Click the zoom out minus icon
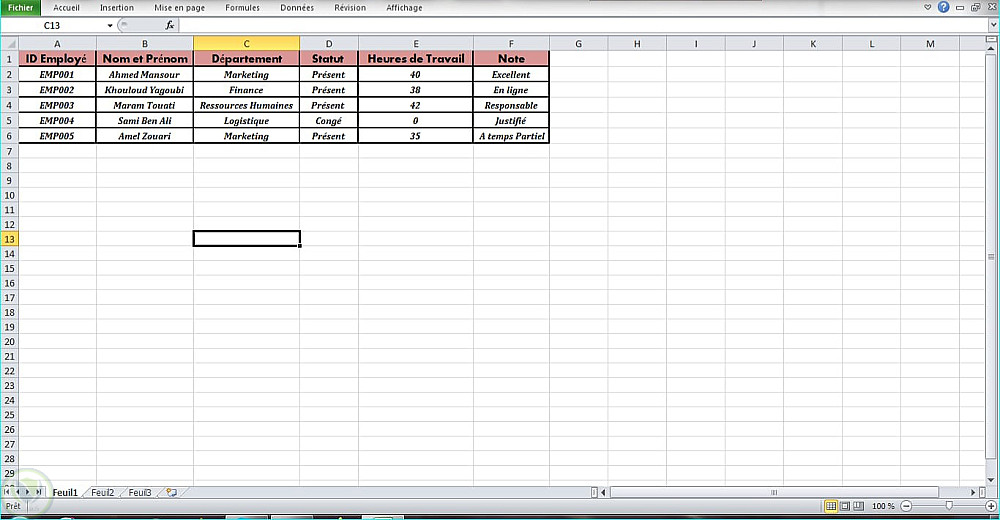 (906, 506)
